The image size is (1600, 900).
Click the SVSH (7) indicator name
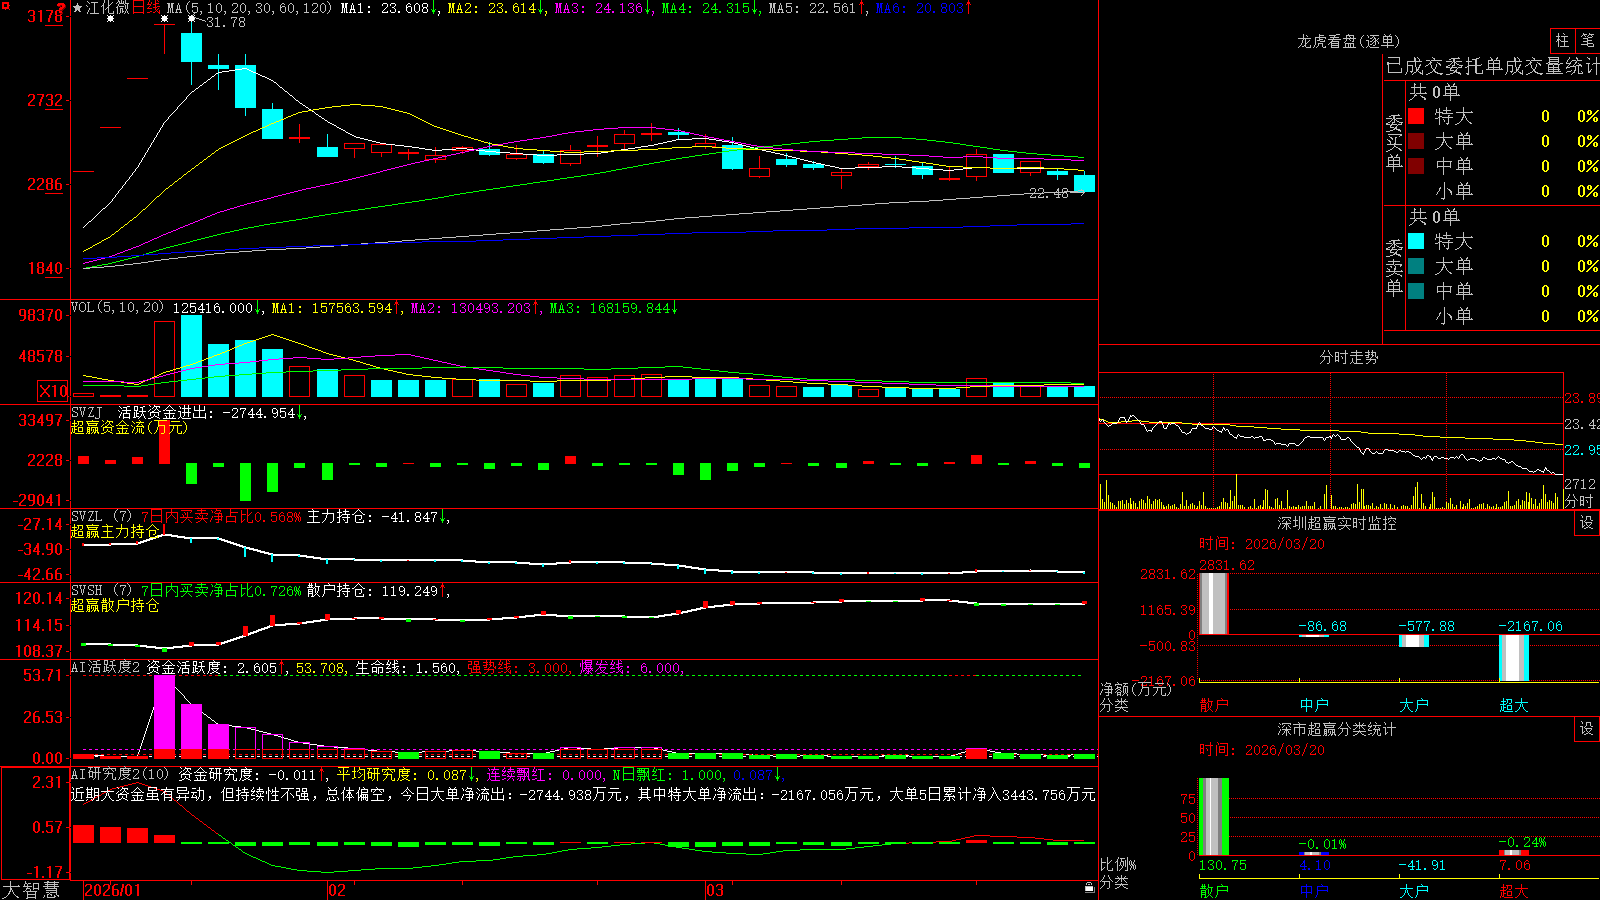(101, 591)
